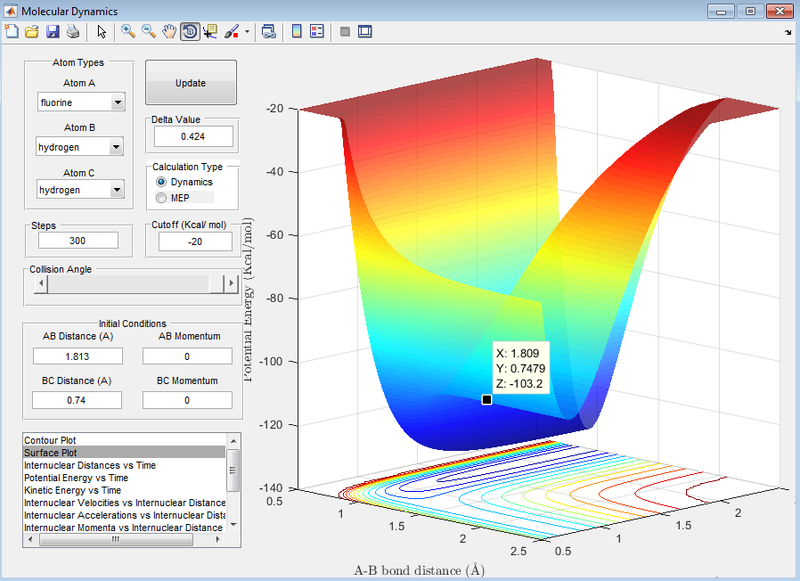Select the Dynamics calculation type

pos(161,183)
